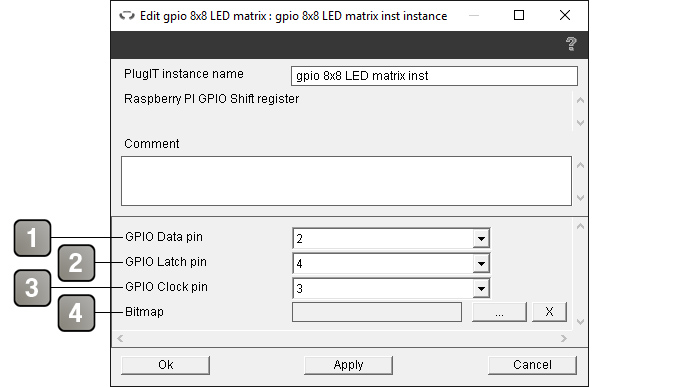The width and height of the screenshot is (700, 387).
Task: Click the question mark help icon
Action: coord(571,44)
